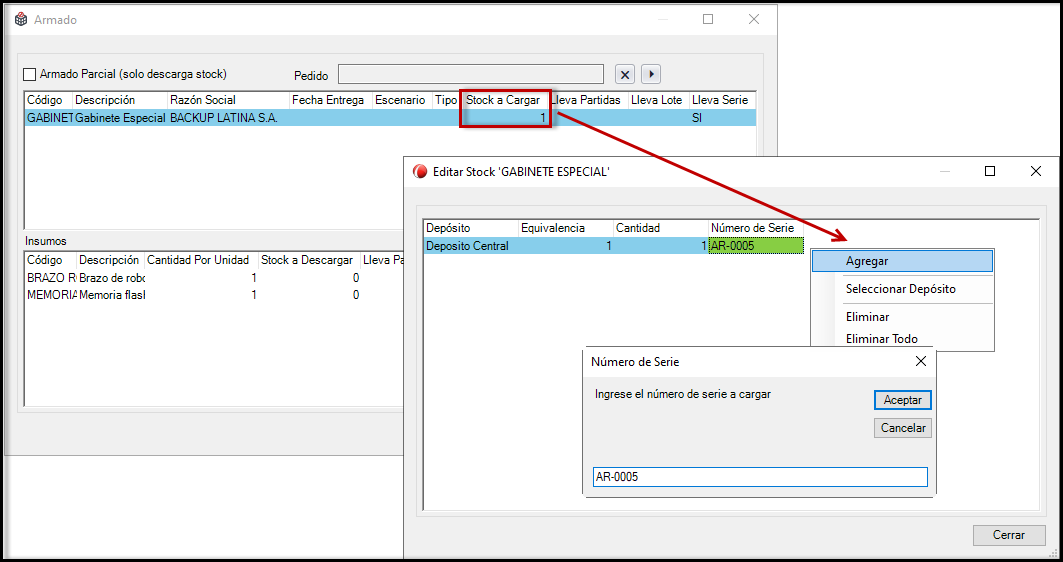Viewport: 1063px width, 562px height.
Task: Click the Depósito column header
Action: (x=471, y=228)
